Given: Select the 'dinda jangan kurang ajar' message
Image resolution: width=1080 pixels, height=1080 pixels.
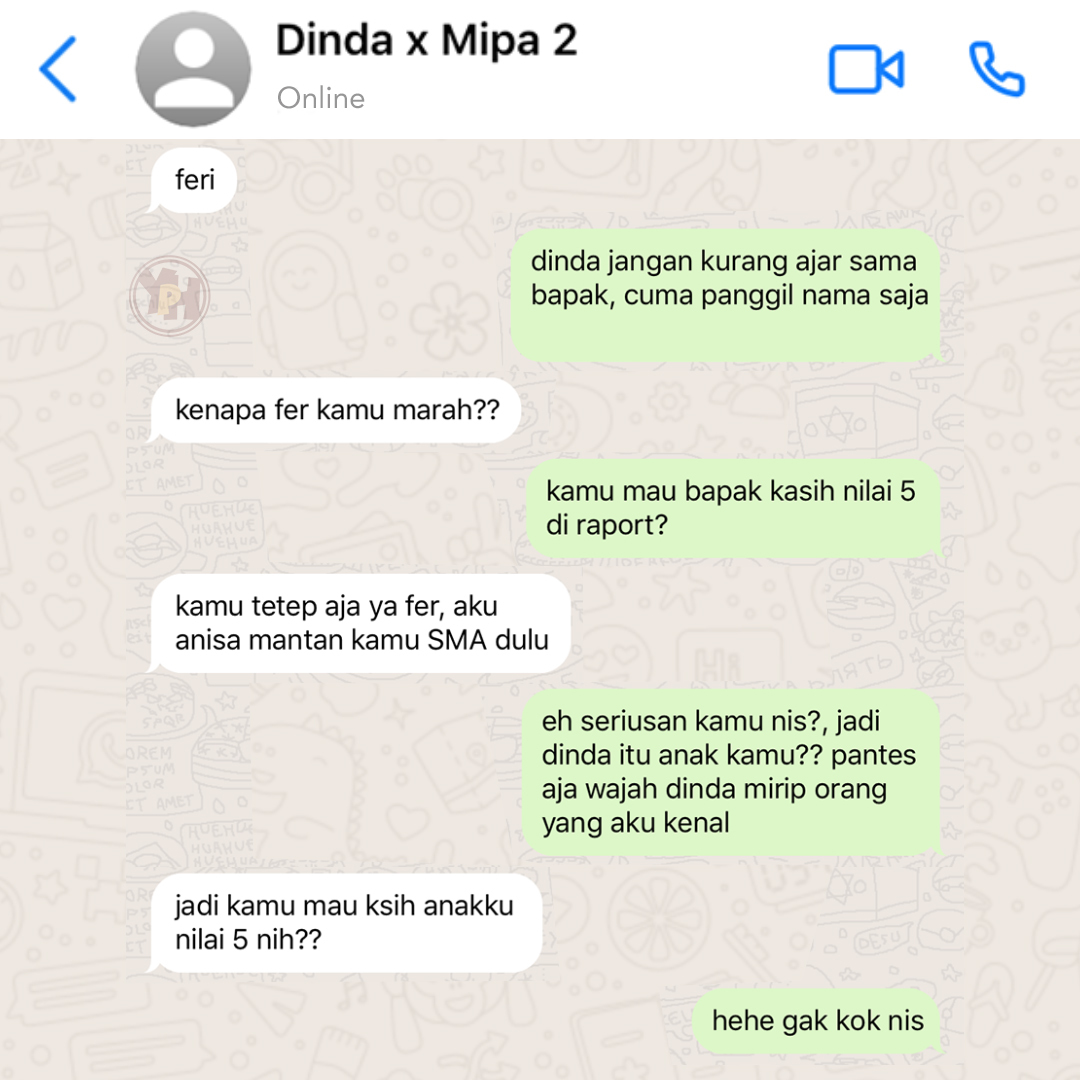Looking at the screenshot, I should [727, 295].
